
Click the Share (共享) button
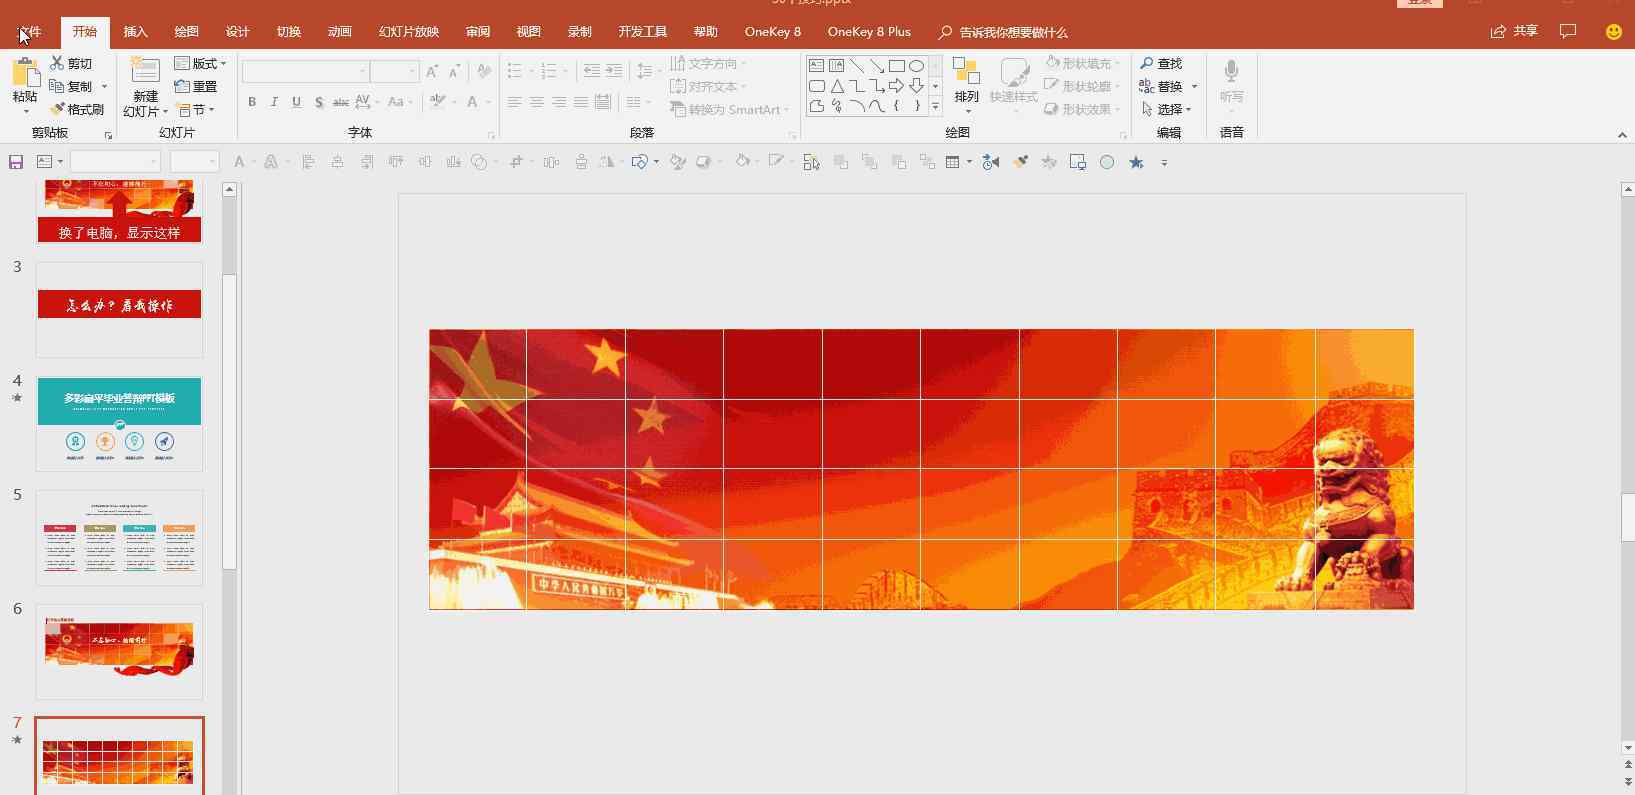[x=1514, y=32]
